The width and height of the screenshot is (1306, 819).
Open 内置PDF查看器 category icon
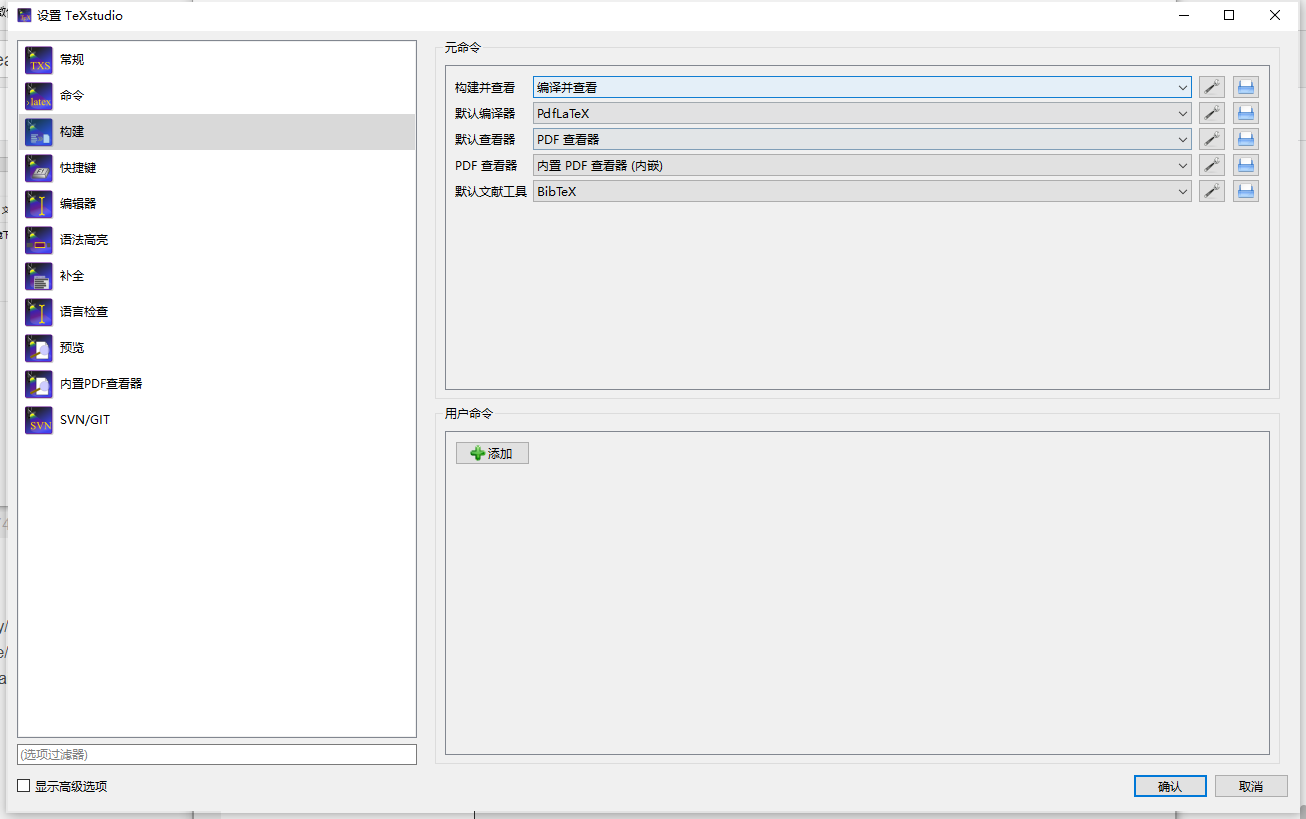[39, 384]
